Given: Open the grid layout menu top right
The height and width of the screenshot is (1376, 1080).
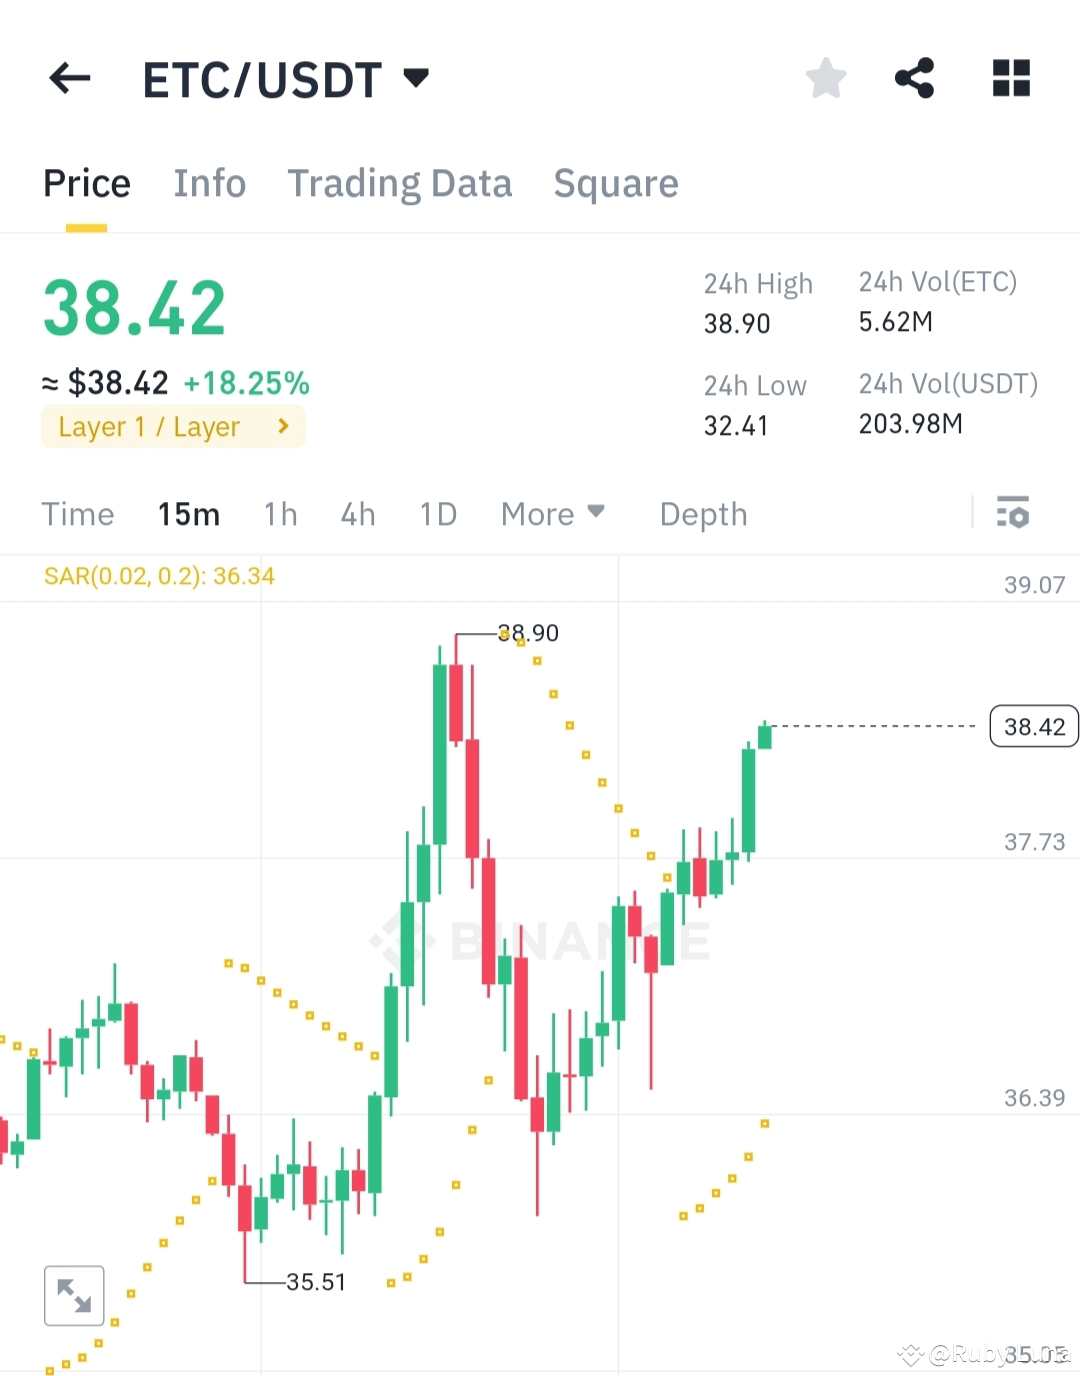Looking at the screenshot, I should [1010, 78].
